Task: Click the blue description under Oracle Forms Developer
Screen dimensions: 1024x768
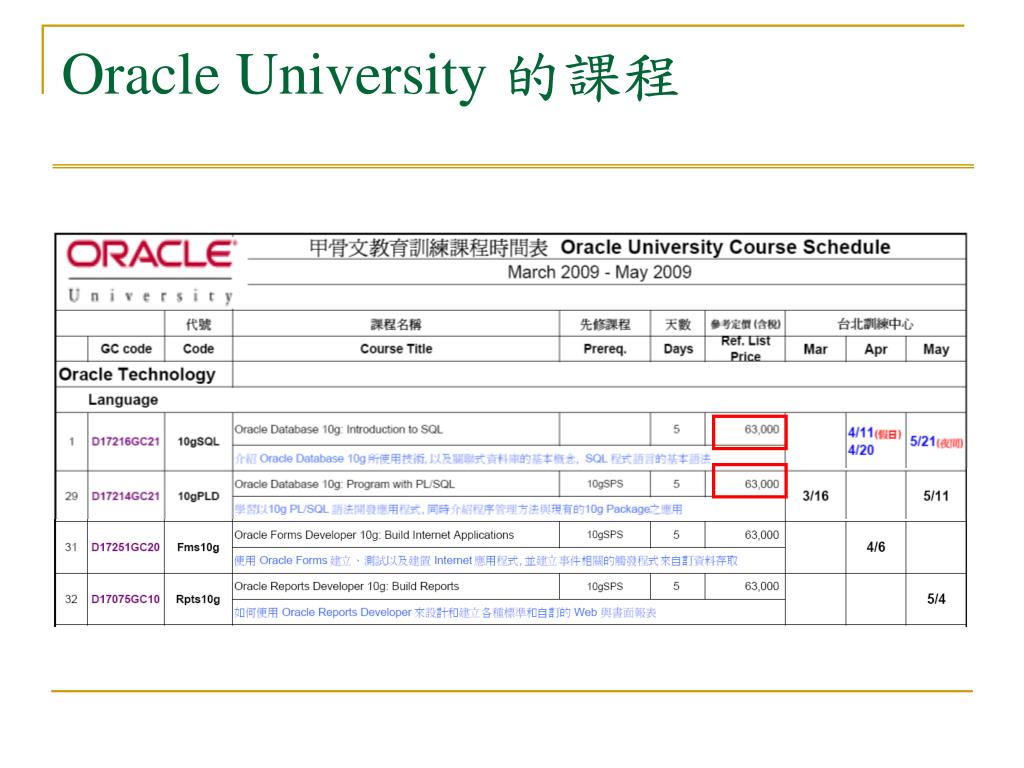Action: tap(486, 560)
